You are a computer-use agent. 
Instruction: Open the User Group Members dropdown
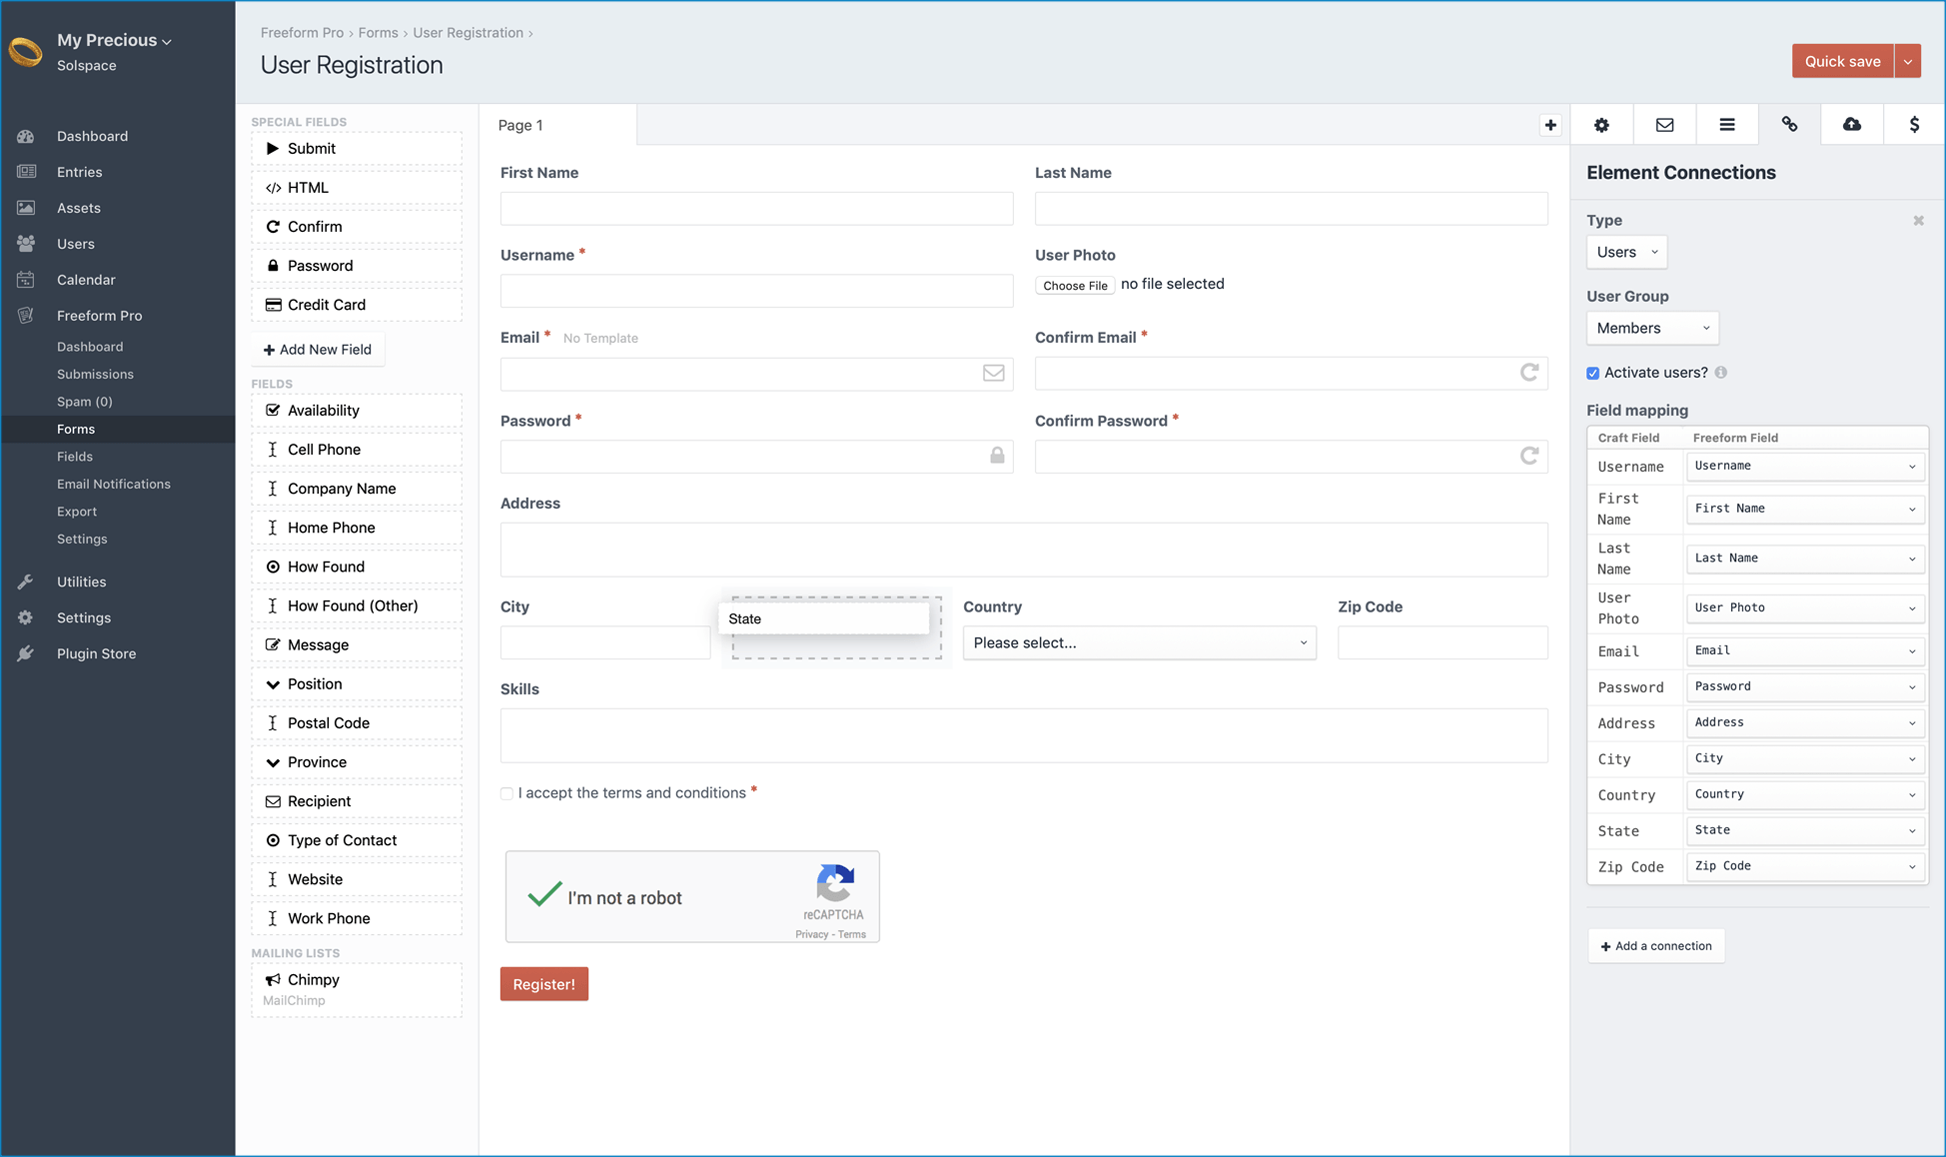point(1652,327)
